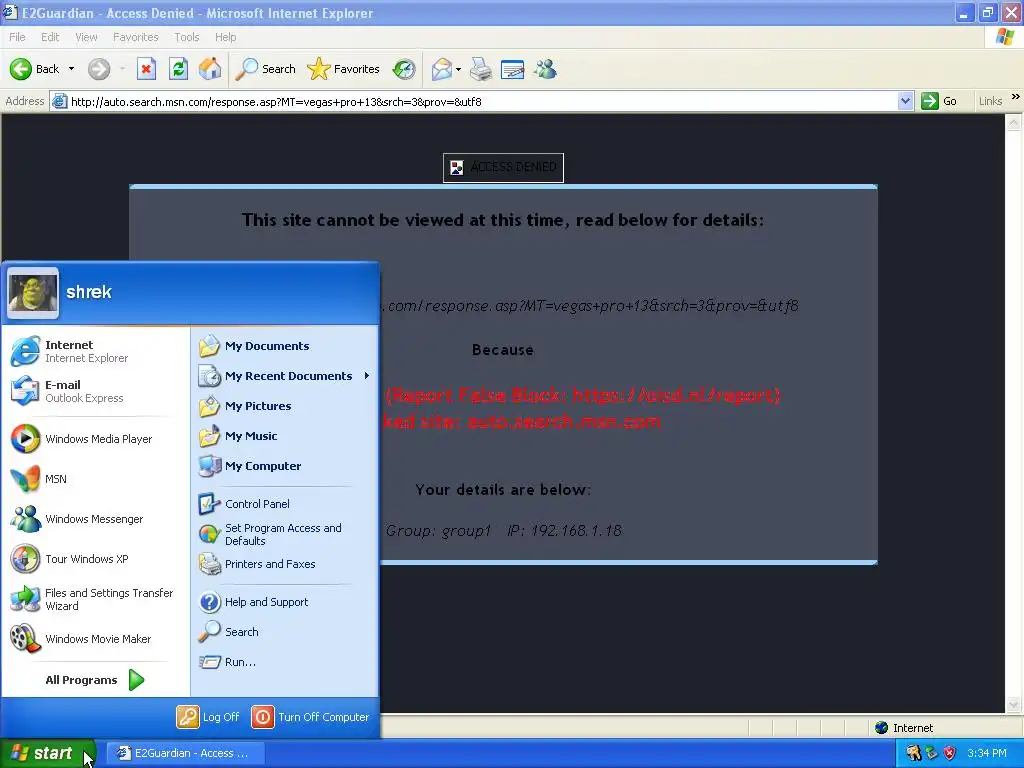Launch Windows Messenger from Start menu
This screenshot has height=768, width=1024.
coord(95,519)
